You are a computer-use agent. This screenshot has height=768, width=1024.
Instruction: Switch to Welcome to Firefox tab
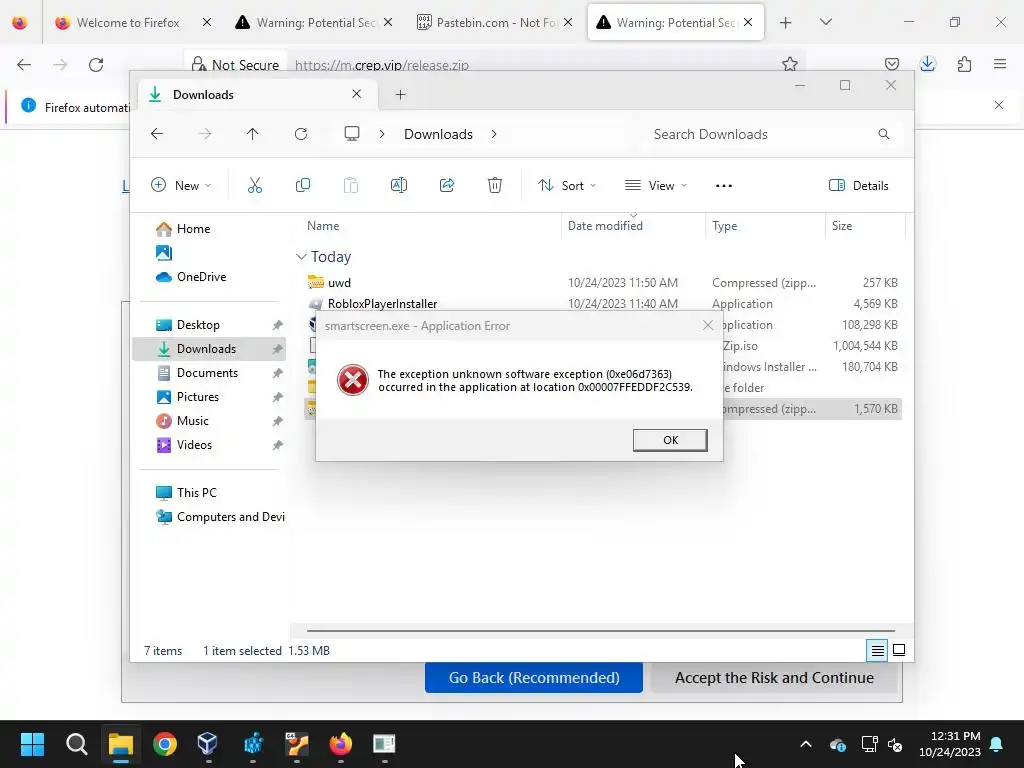pos(128,22)
